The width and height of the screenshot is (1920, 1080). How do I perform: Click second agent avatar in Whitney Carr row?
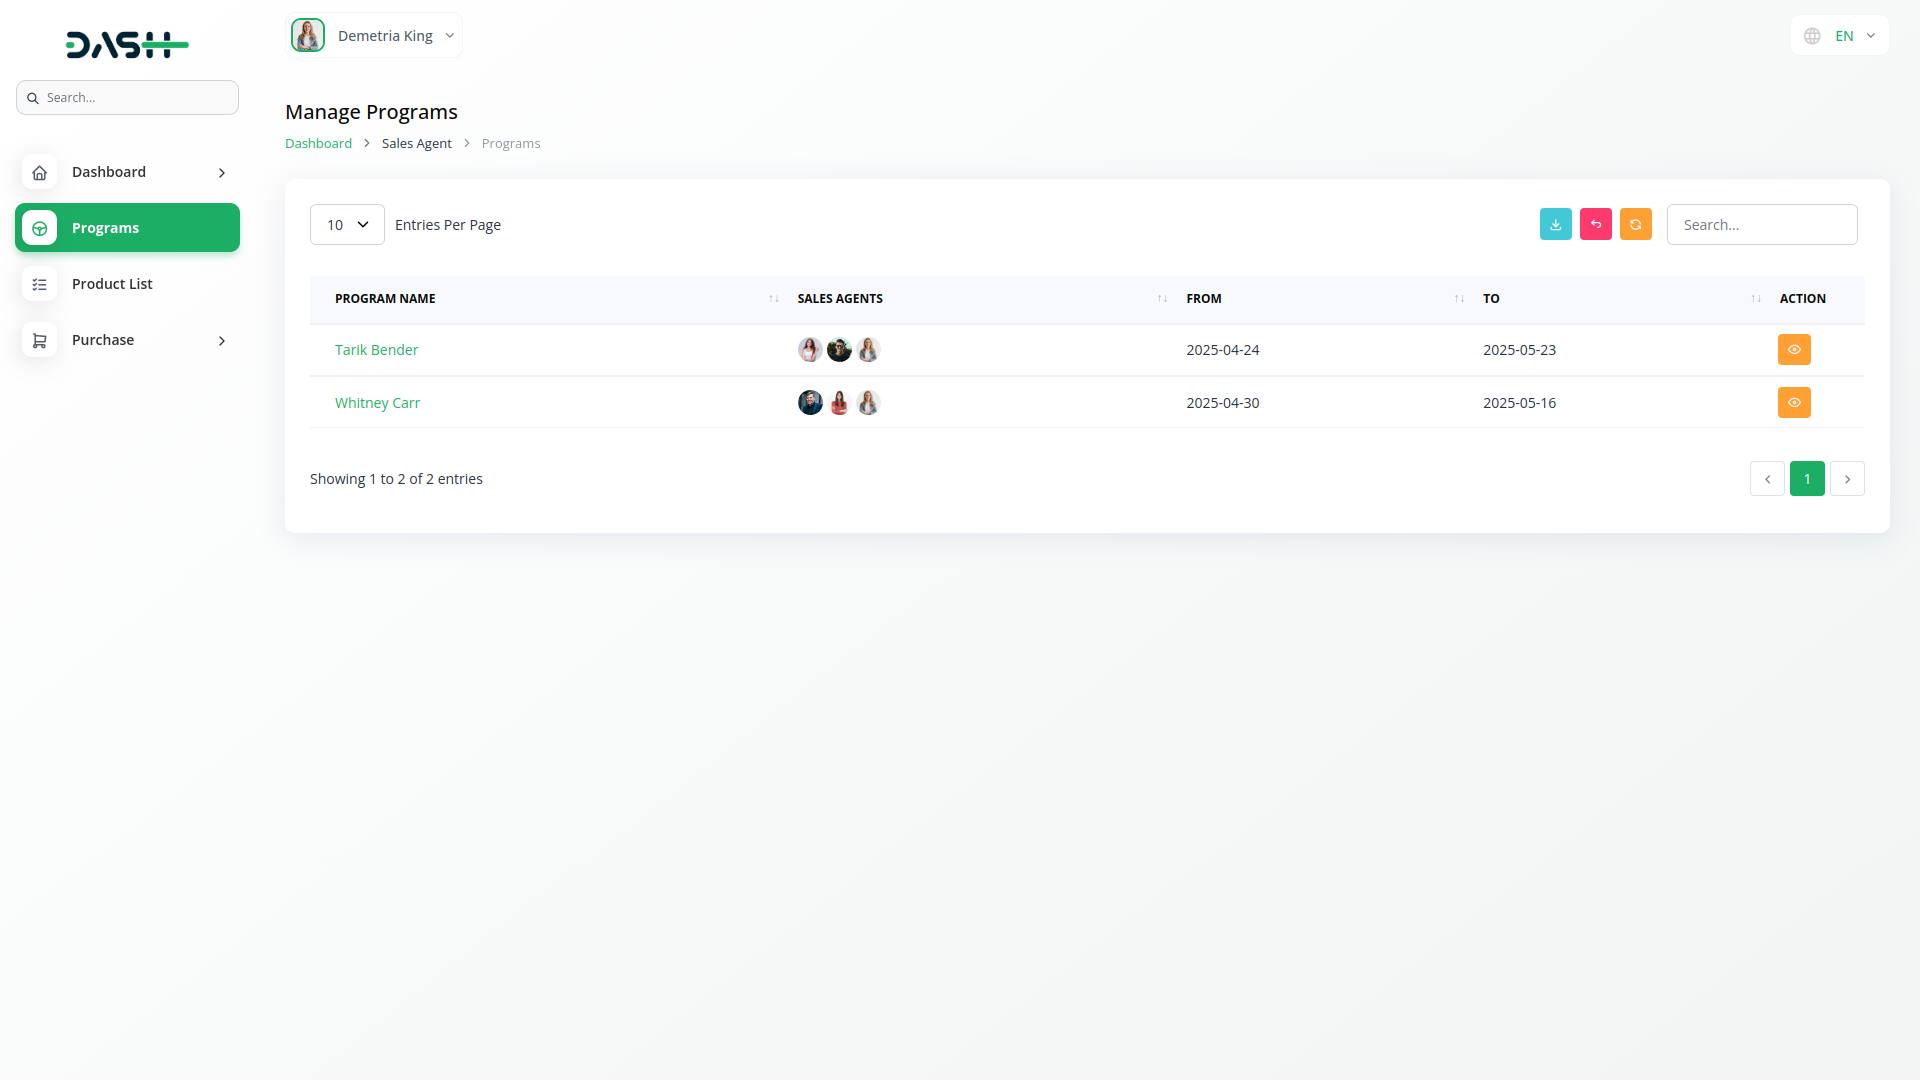839,402
